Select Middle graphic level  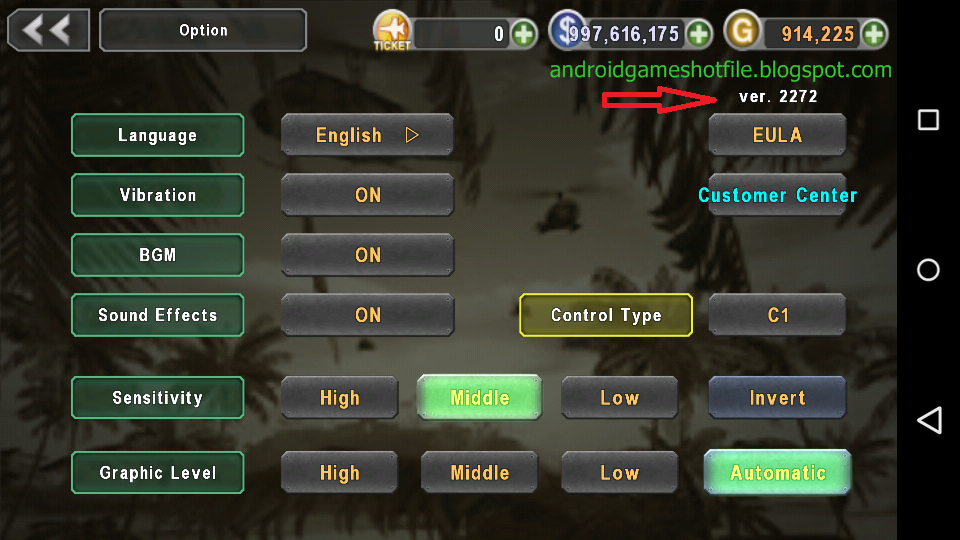point(479,473)
